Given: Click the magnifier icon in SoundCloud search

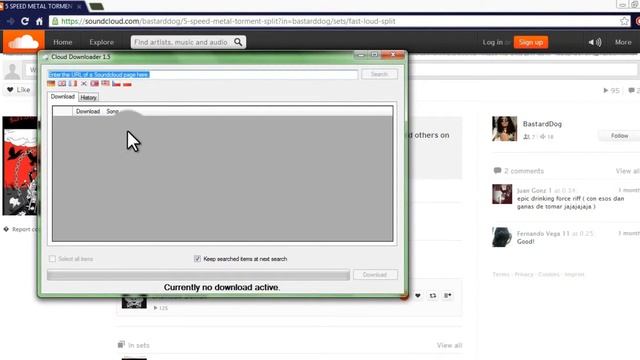Looking at the screenshot, I should [238, 42].
